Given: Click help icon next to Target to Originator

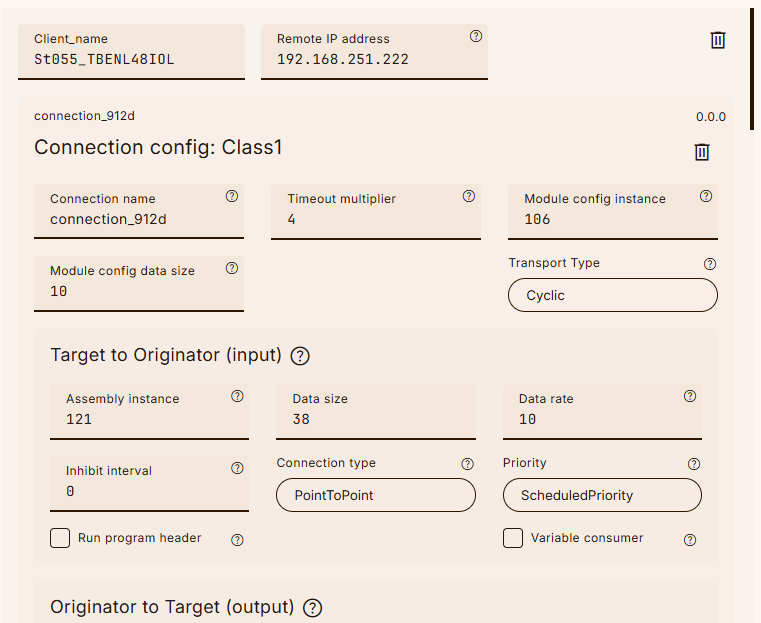Looking at the screenshot, I should coord(300,356).
